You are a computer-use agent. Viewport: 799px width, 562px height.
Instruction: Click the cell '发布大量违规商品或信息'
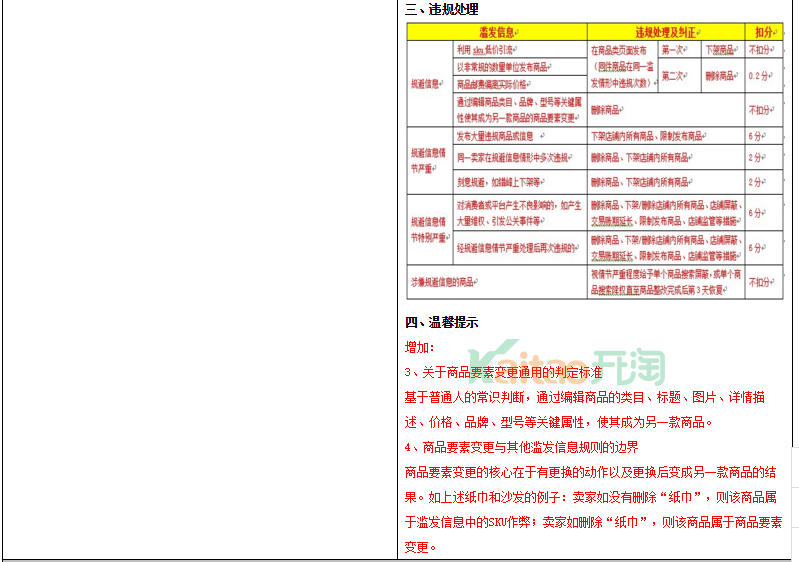[520, 136]
